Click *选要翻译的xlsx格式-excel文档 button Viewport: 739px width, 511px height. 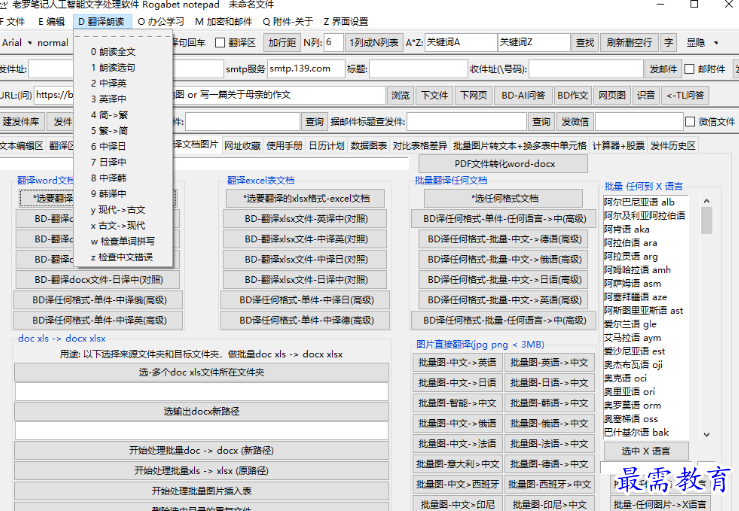point(306,198)
